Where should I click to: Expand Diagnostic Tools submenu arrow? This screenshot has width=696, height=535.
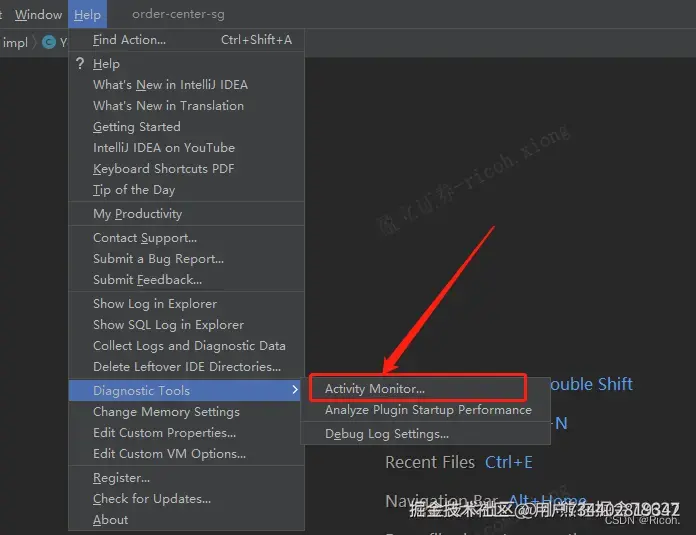(x=295, y=390)
